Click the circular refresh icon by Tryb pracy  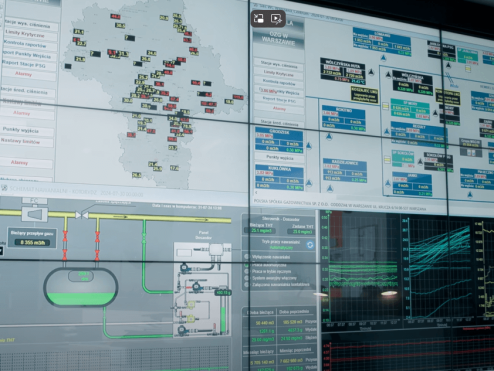pyautogui.click(x=310, y=245)
